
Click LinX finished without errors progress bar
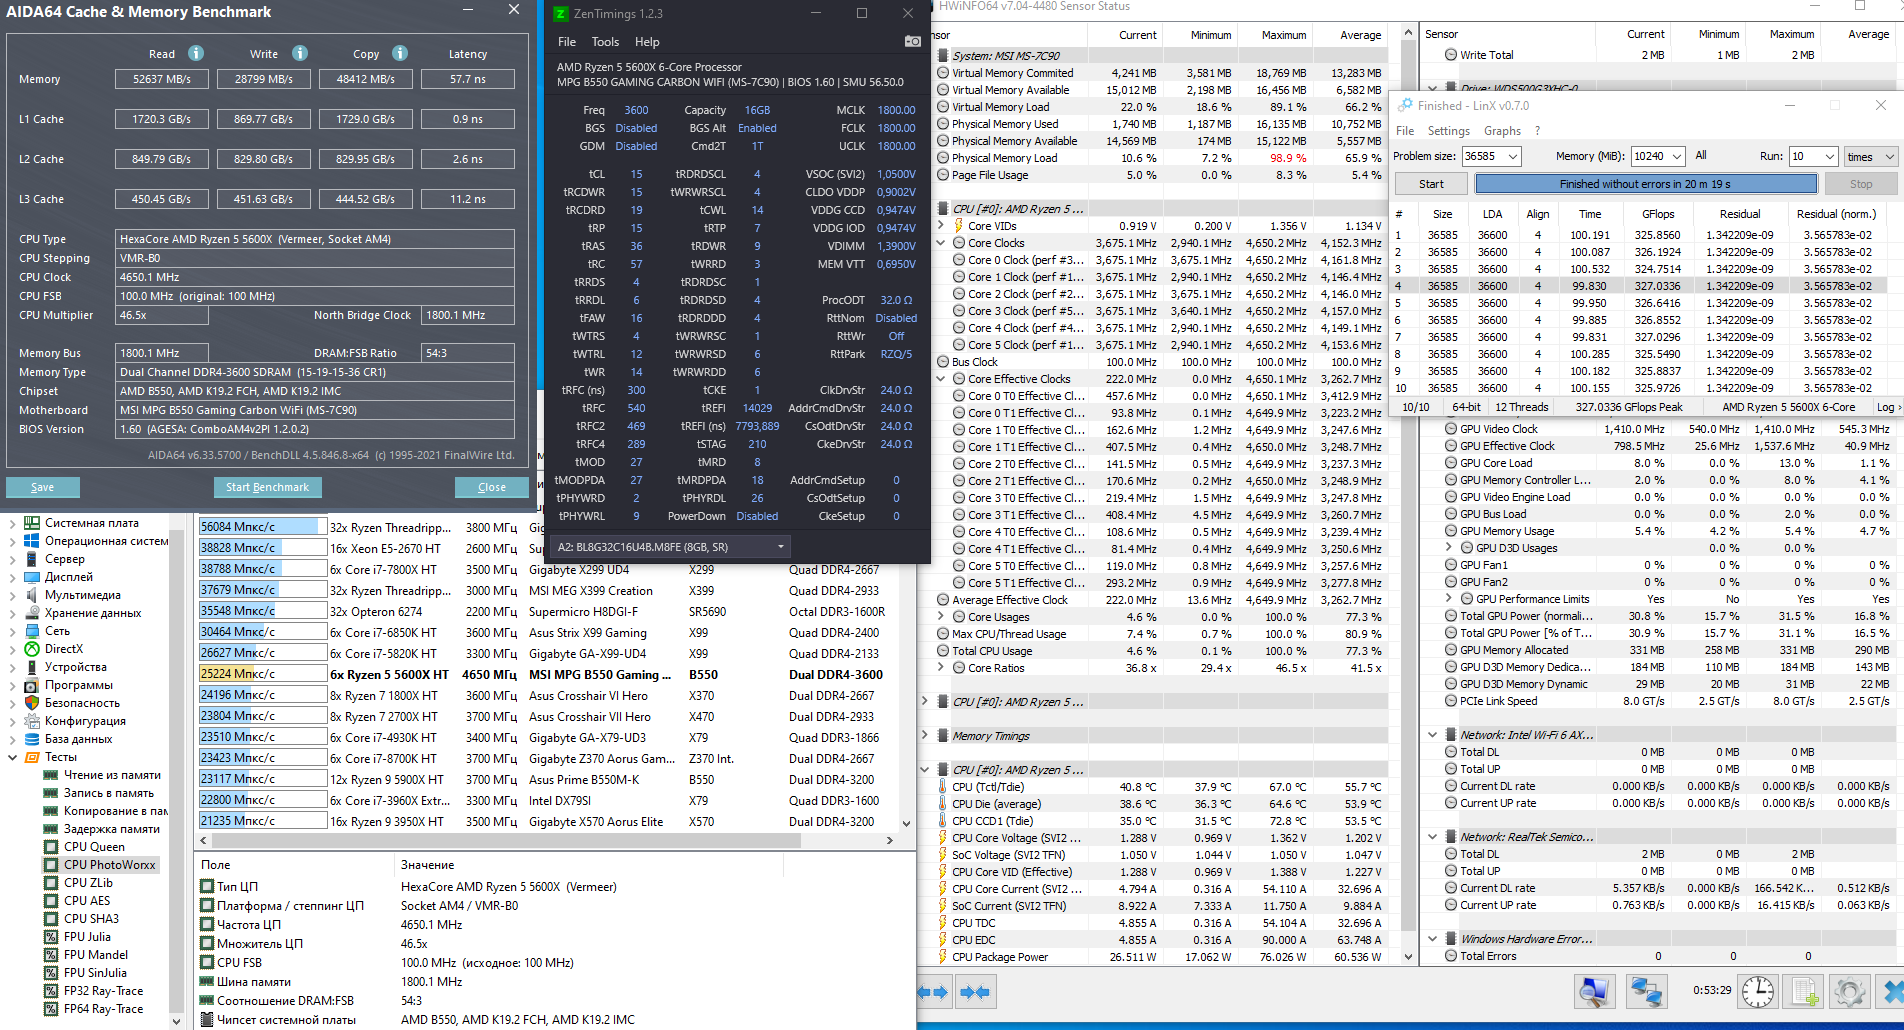point(1646,184)
